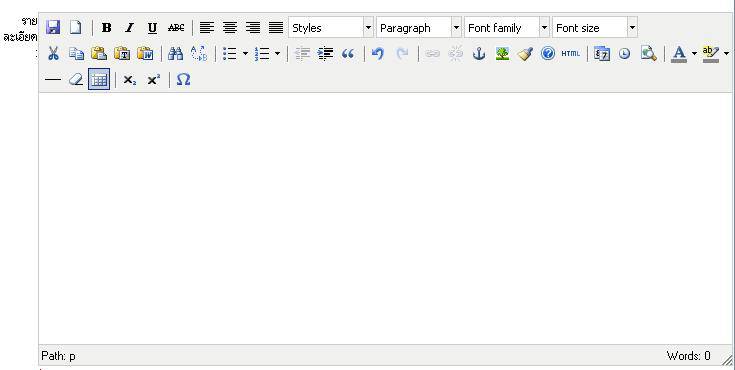Apply Blockquote formatting
Viewport: 735px width, 370px height.
(x=348, y=53)
